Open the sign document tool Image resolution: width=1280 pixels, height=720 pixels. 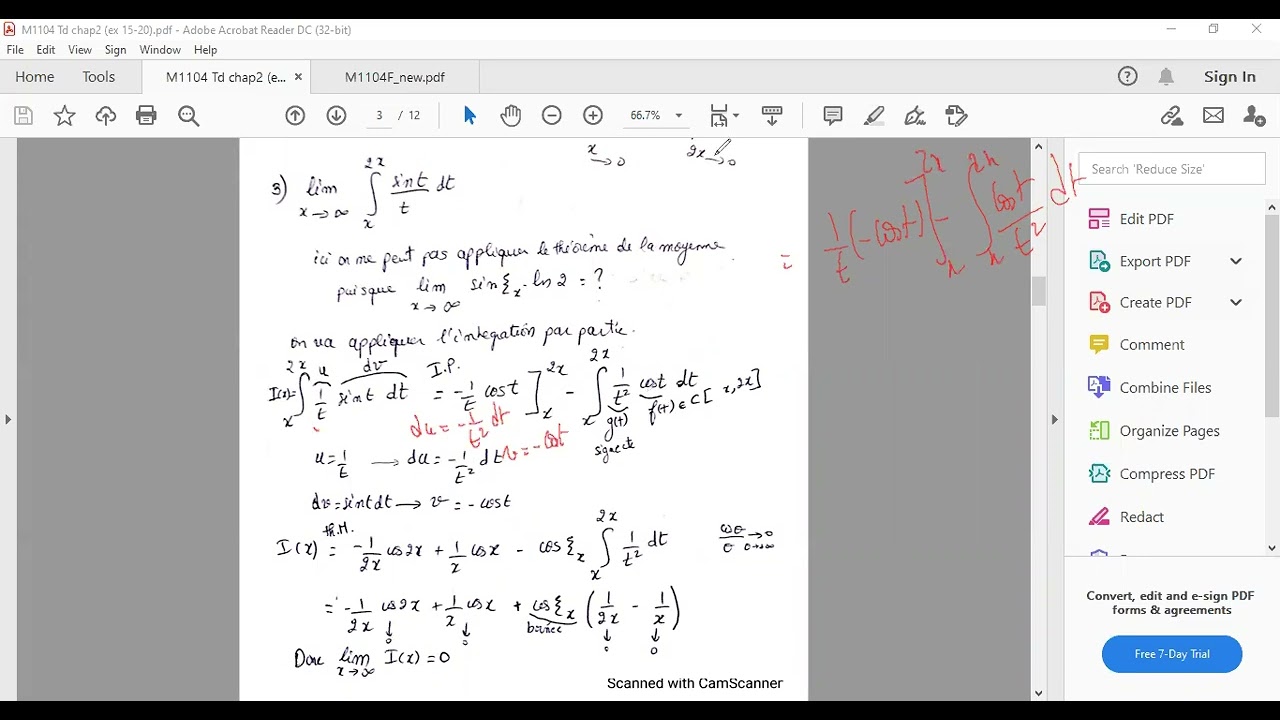915,116
